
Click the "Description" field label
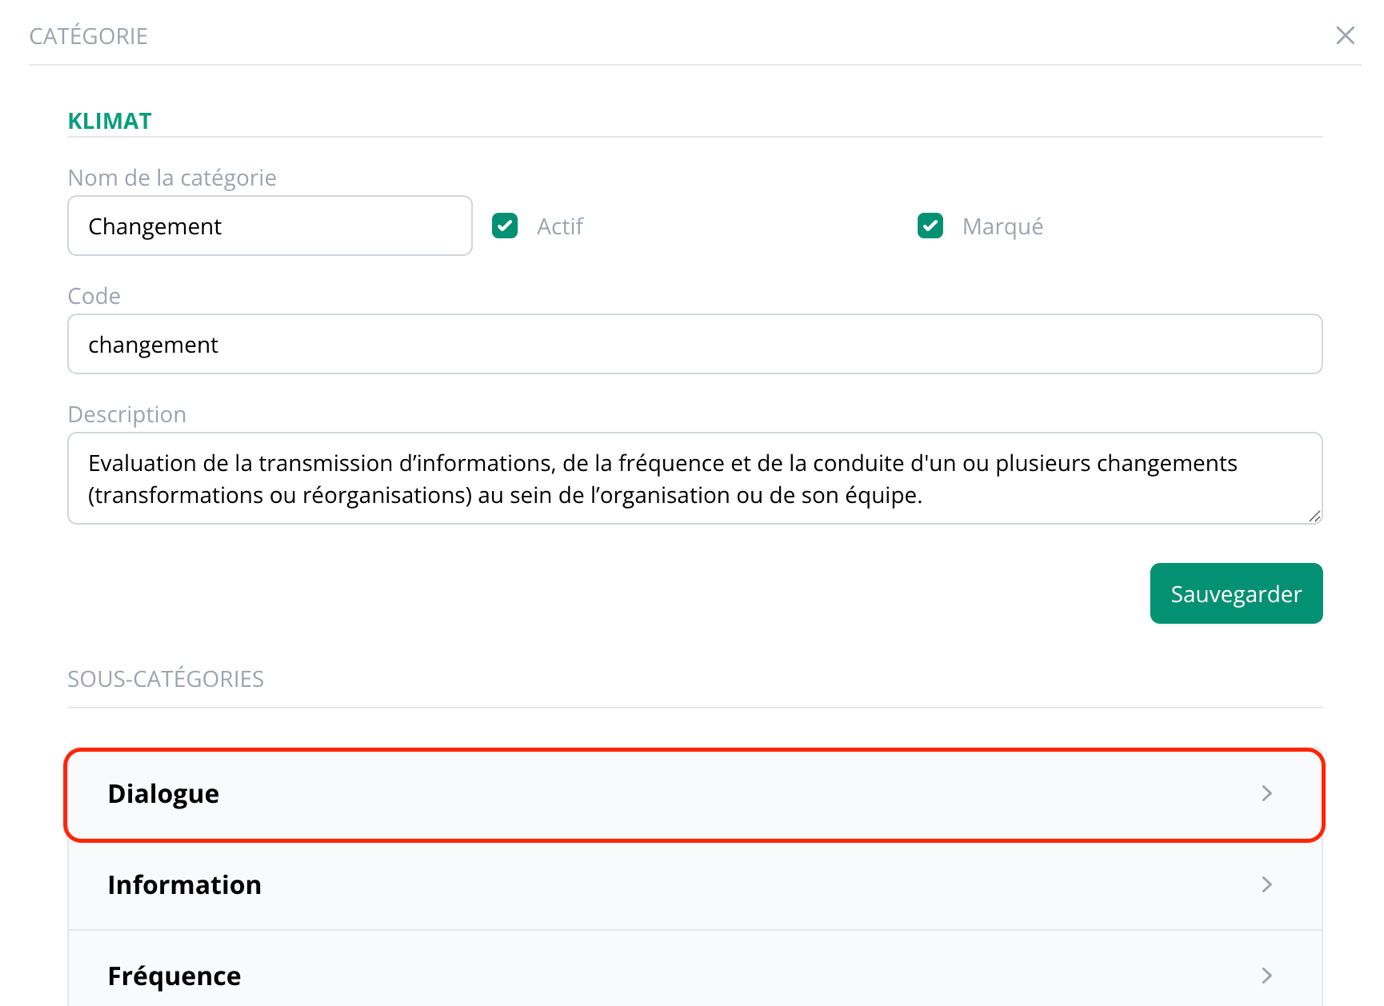tap(127, 415)
